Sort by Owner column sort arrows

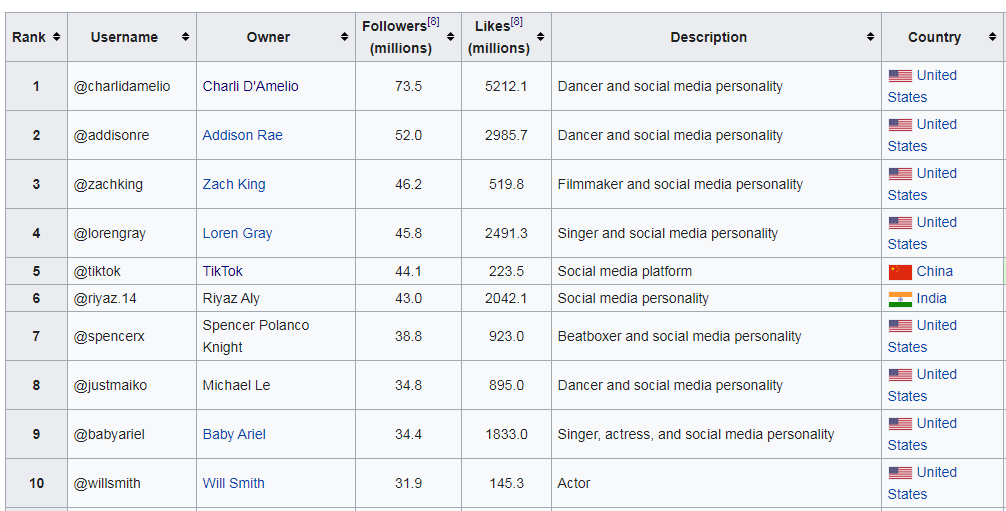[345, 37]
